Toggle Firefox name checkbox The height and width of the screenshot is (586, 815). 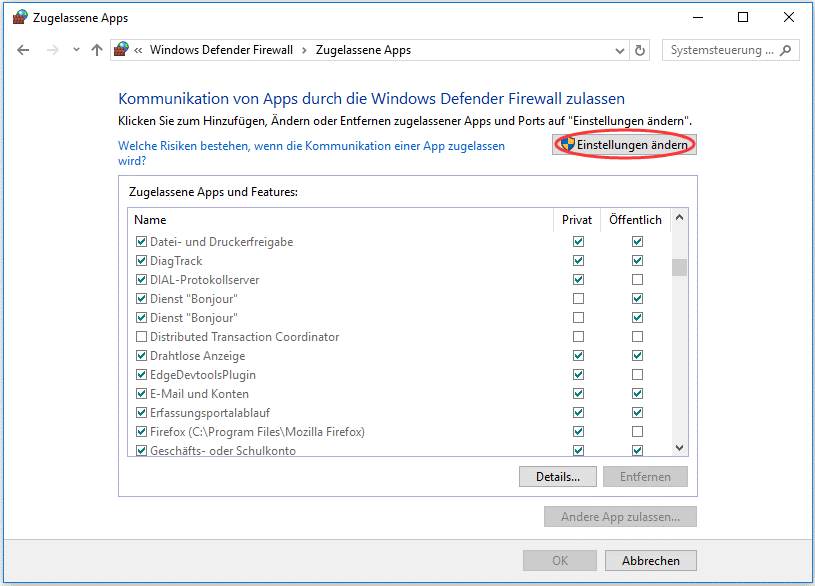141,432
